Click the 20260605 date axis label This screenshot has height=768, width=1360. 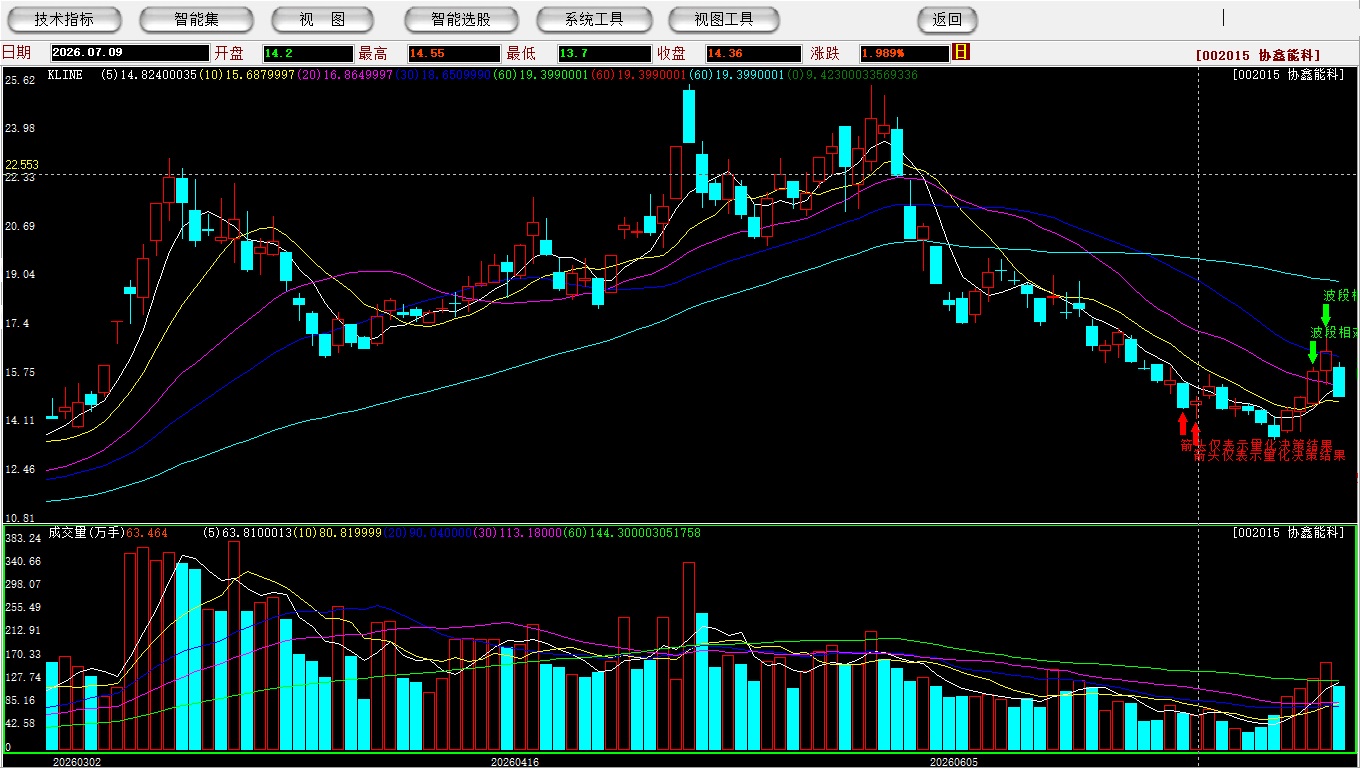coord(954,762)
